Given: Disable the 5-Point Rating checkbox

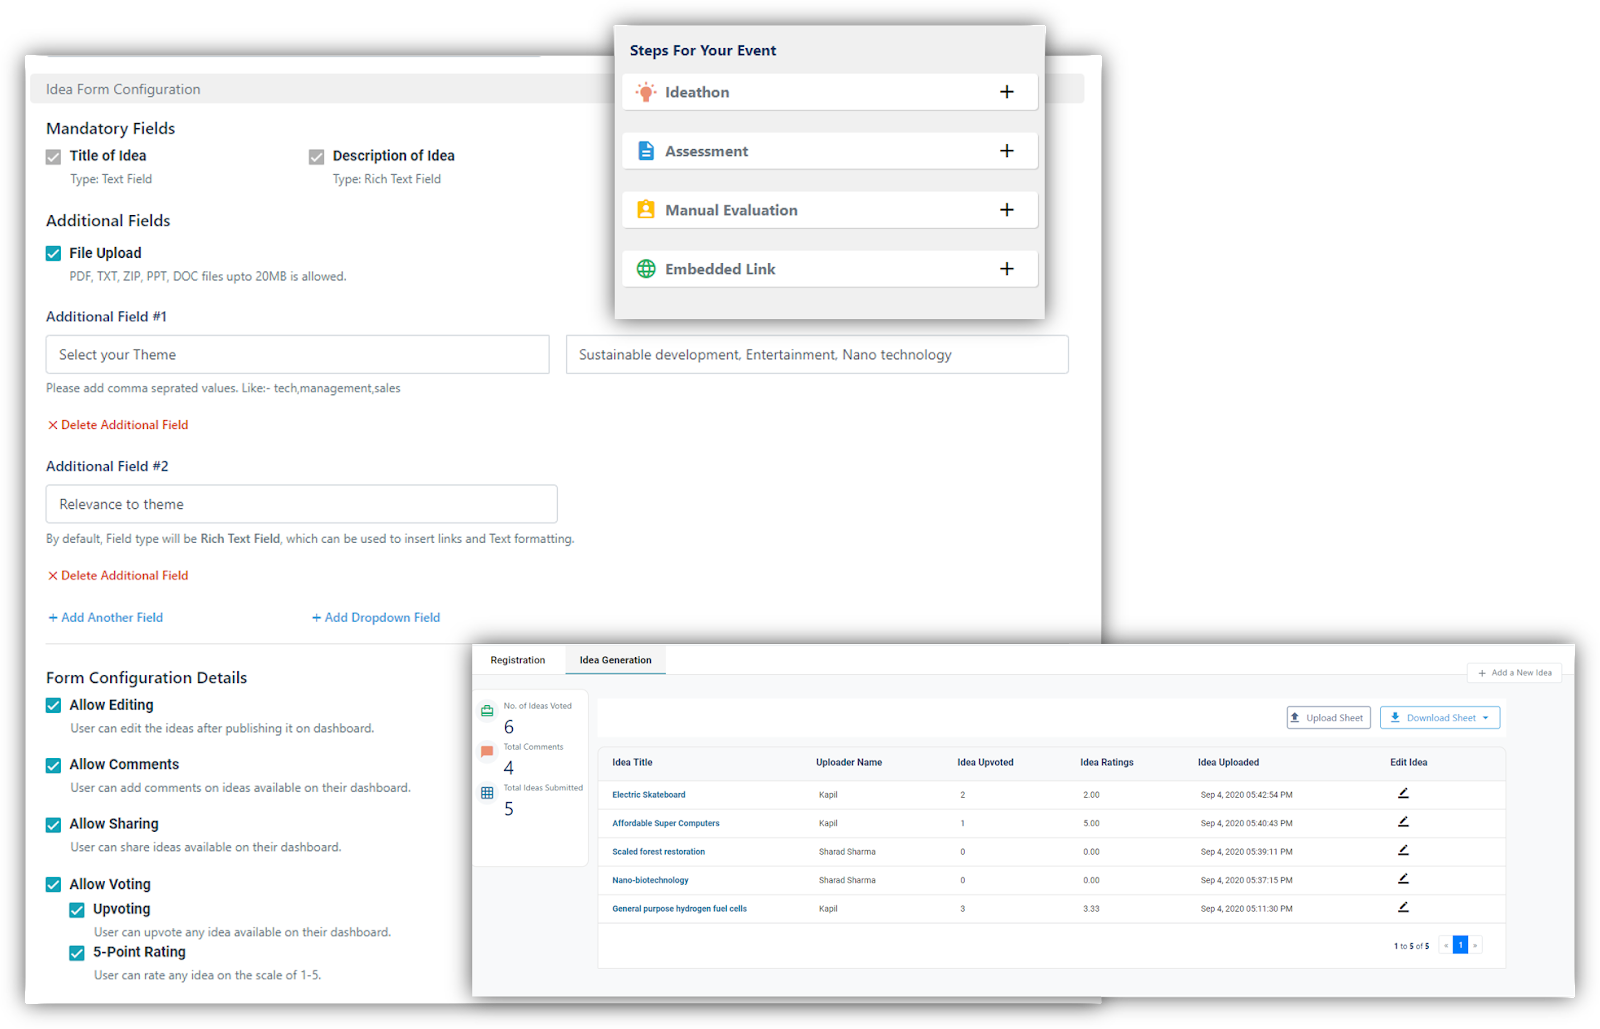Looking at the screenshot, I should 77,953.
